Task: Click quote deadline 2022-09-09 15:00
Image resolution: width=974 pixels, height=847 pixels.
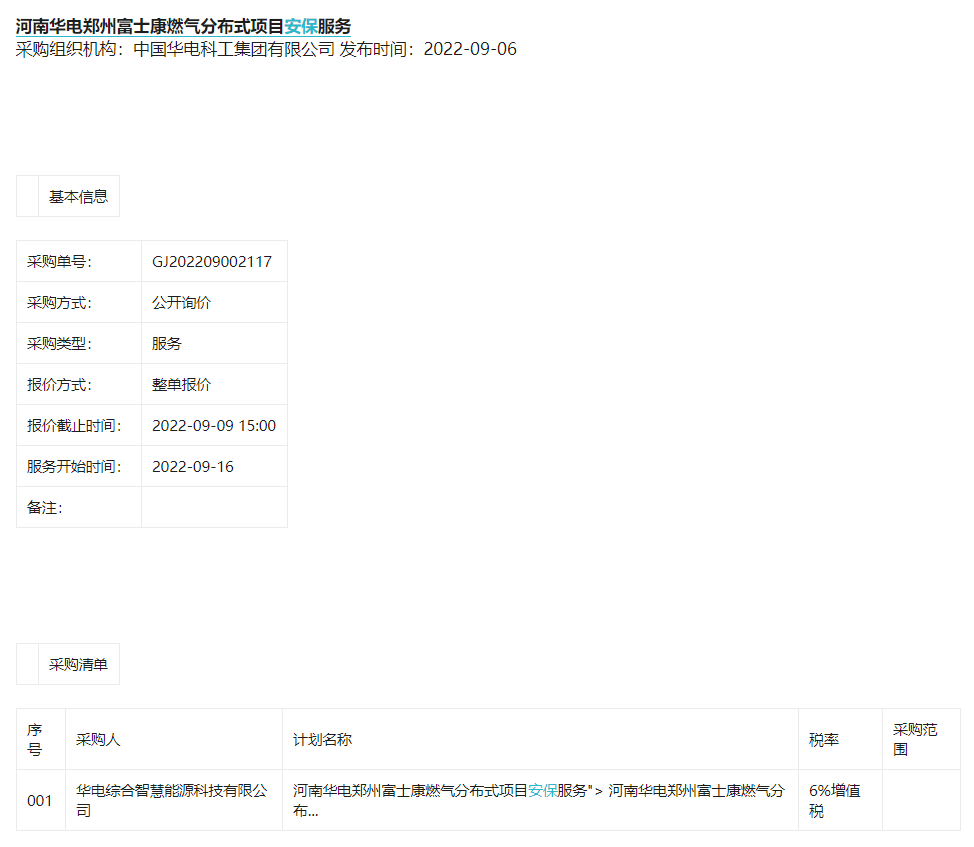Action: tap(213, 426)
